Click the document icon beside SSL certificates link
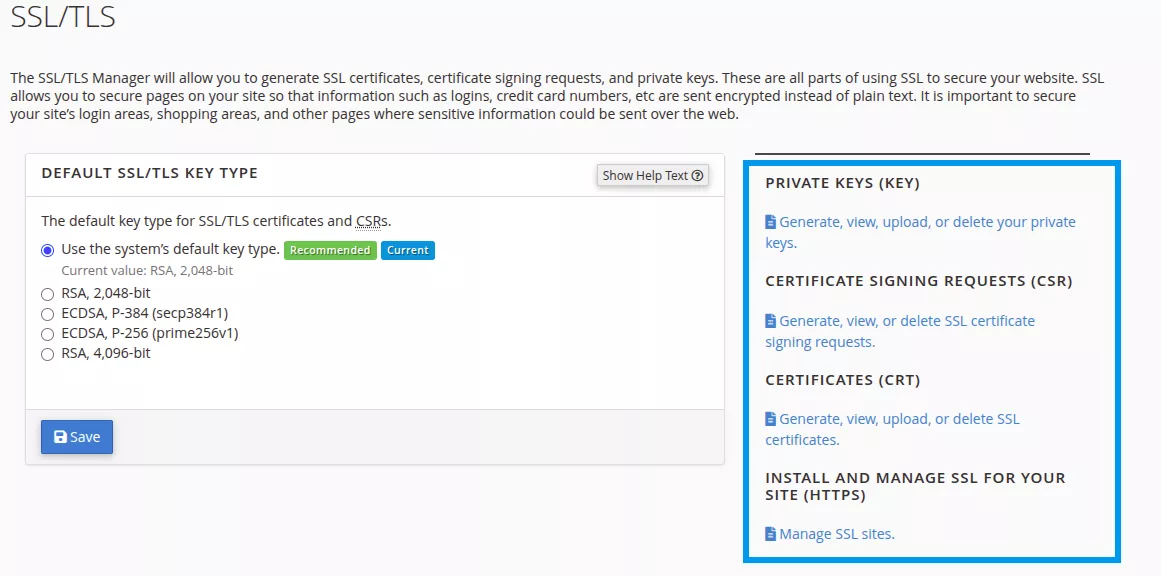Screen dimensions: 1161x576 [x=771, y=419]
